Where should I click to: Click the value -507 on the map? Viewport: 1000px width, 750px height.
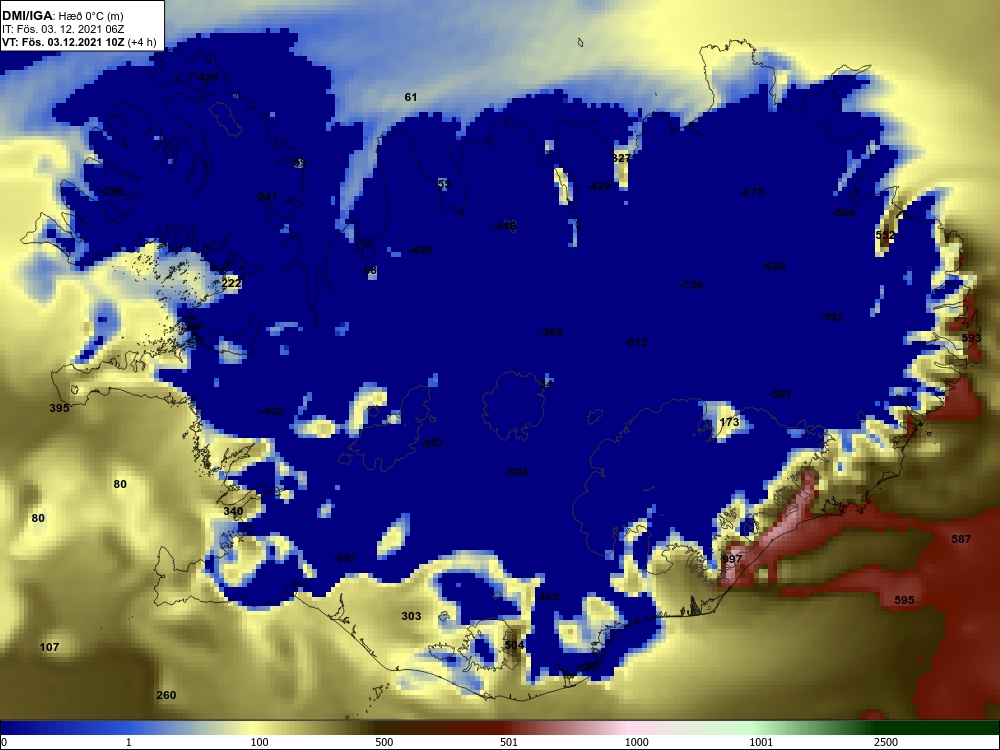click(x=780, y=394)
